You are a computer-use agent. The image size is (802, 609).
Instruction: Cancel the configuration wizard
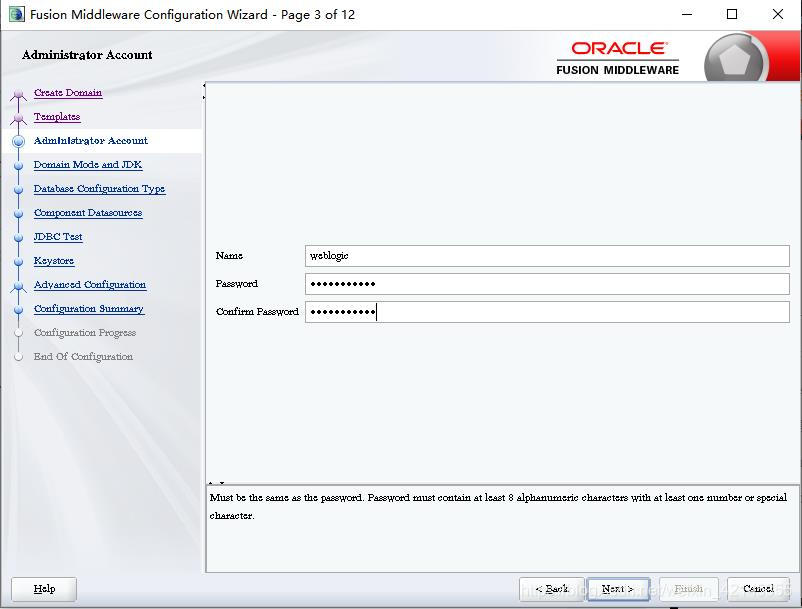tap(758, 589)
